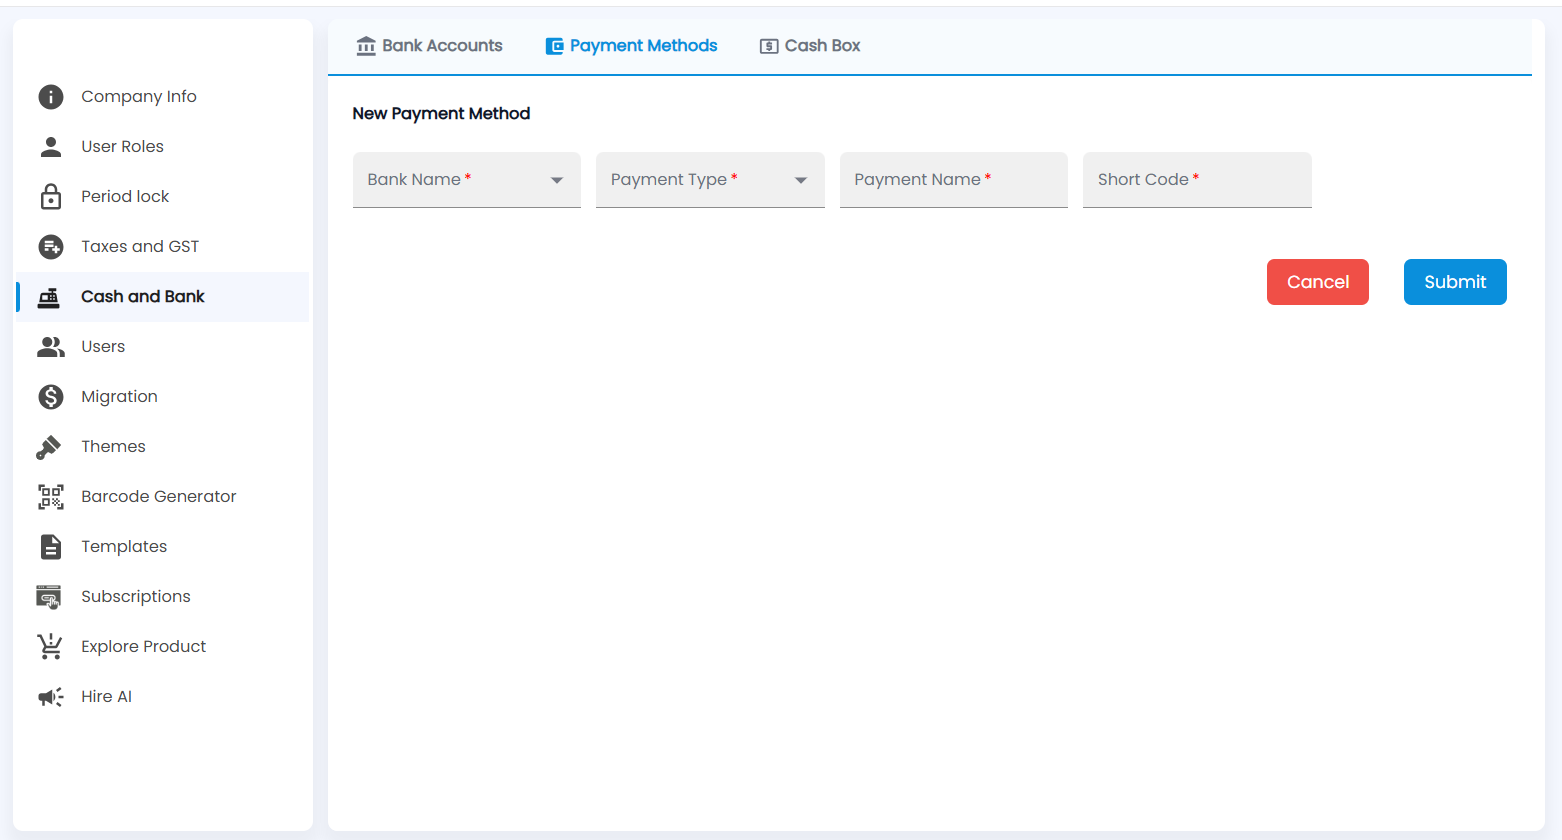The height and width of the screenshot is (840, 1562).
Task: Click the Migration dollar icon
Action: [50, 396]
